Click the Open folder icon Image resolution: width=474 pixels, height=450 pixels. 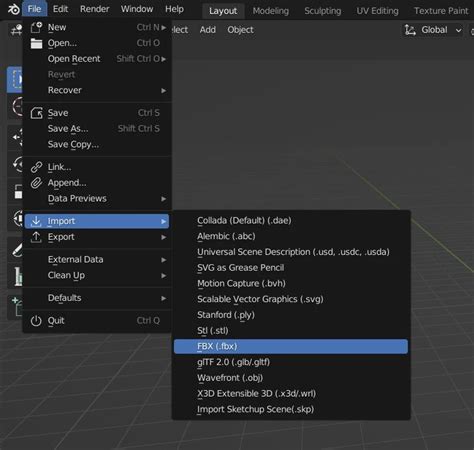(x=36, y=43)
